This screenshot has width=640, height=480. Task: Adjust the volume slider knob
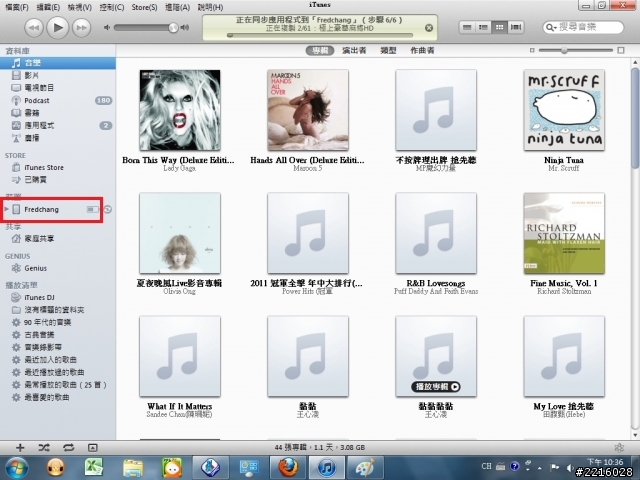click(x=173, y=28)
